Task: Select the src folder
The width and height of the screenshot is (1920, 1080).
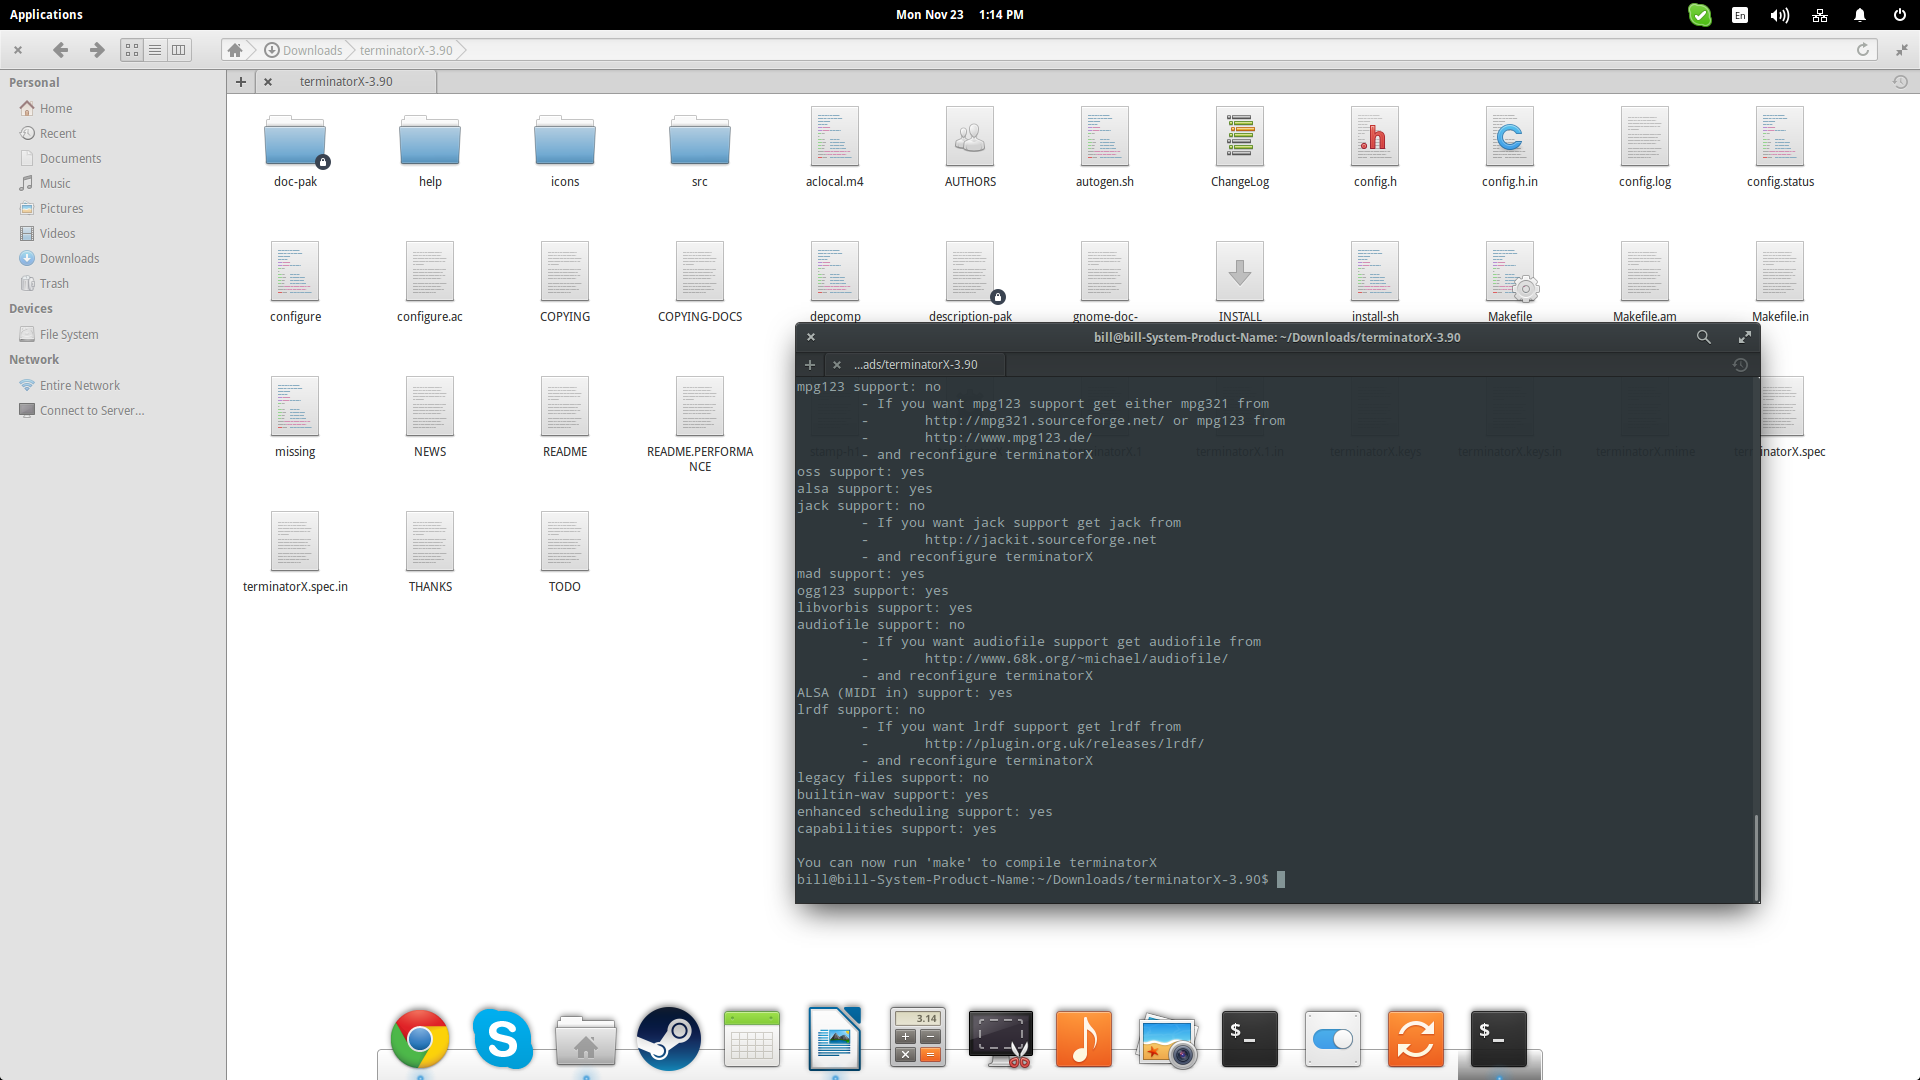Action: point(700,148)
